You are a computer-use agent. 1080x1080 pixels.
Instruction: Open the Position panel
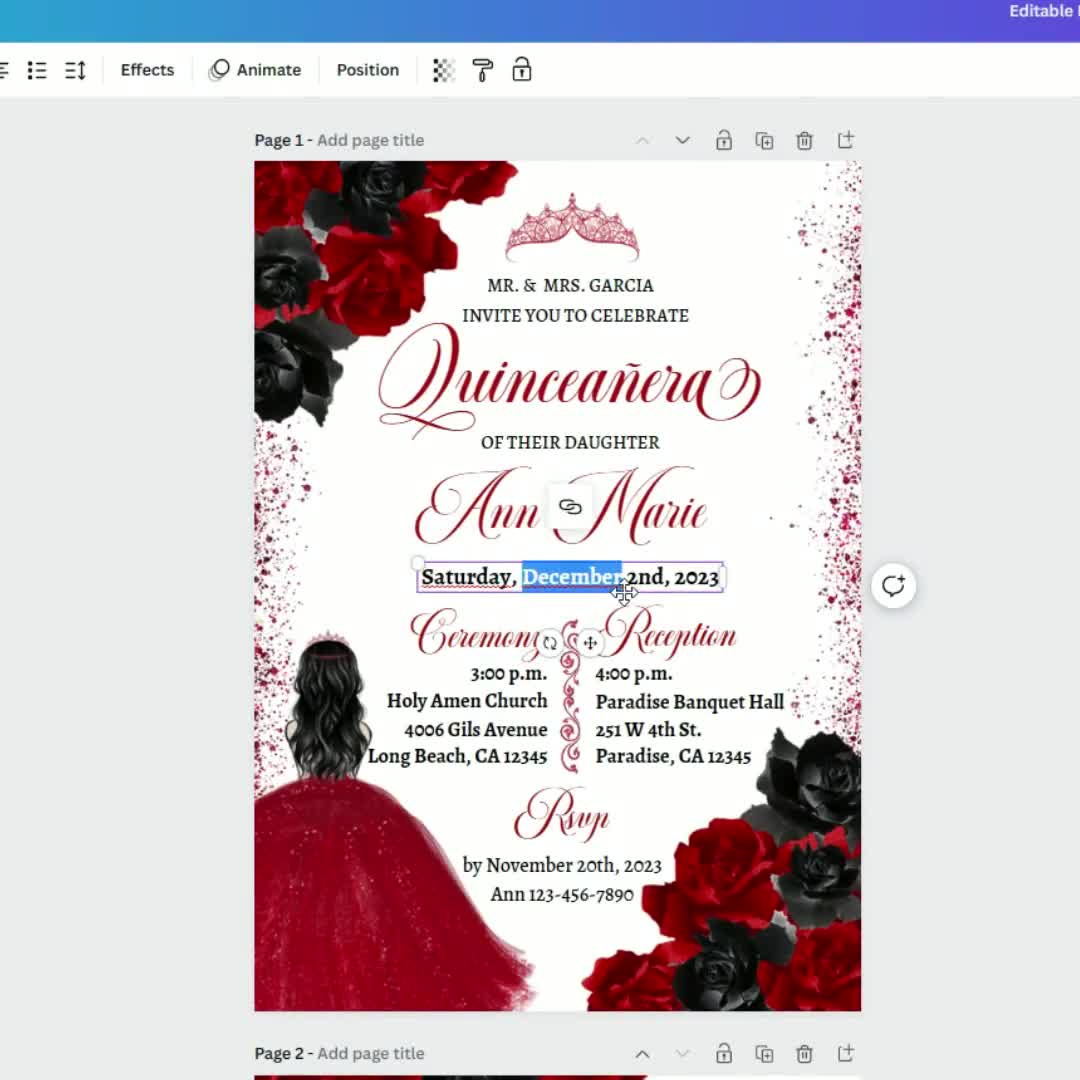367,70
